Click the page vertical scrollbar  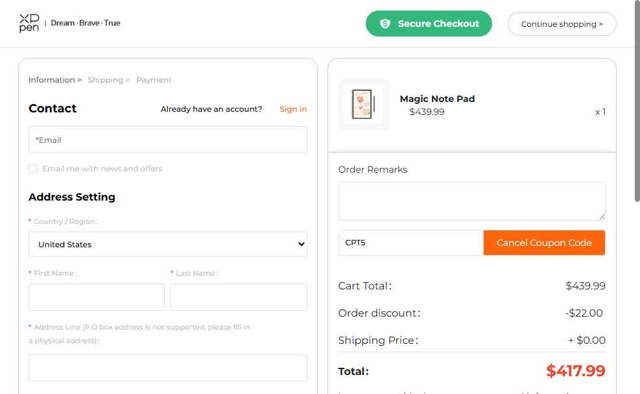point(637,102)
